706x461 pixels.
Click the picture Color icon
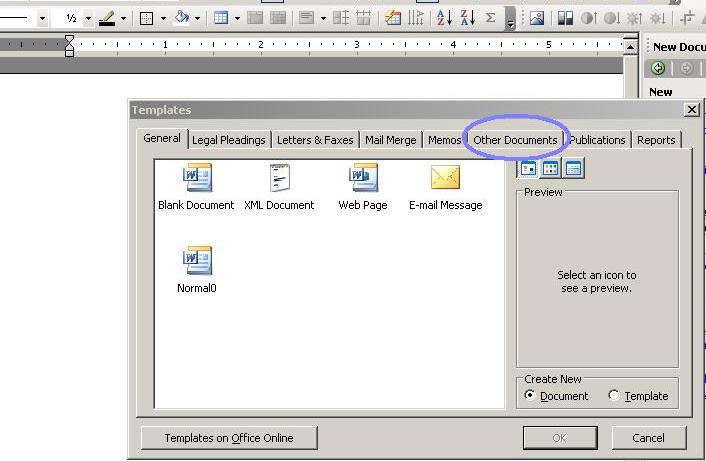click(565, 18)
